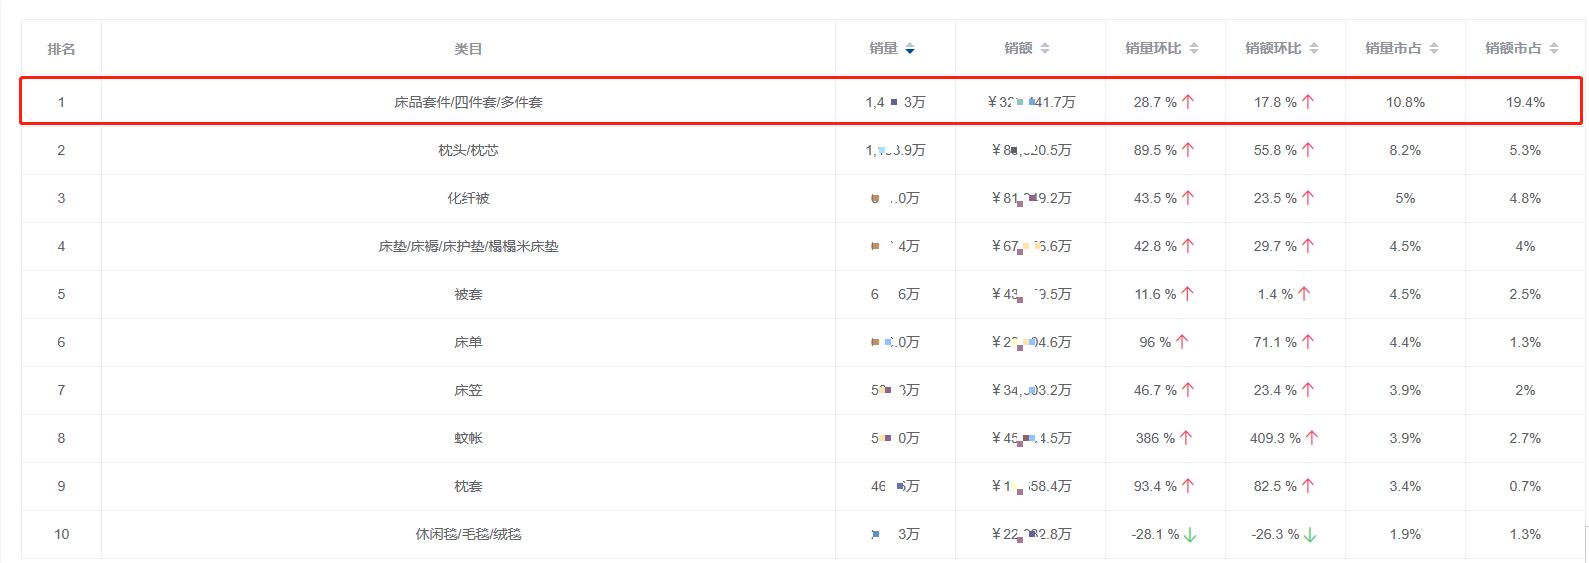Click sort arrows next to 销额 header
This screenshot has height=563, width=1589.
click(x=1045, y=49)
